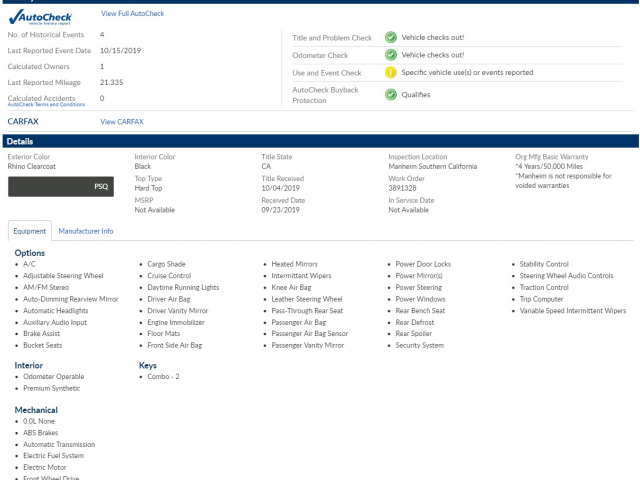Click the 'Trip Computer' option
The image size is (640, 480).
click(x=541, y=299)
